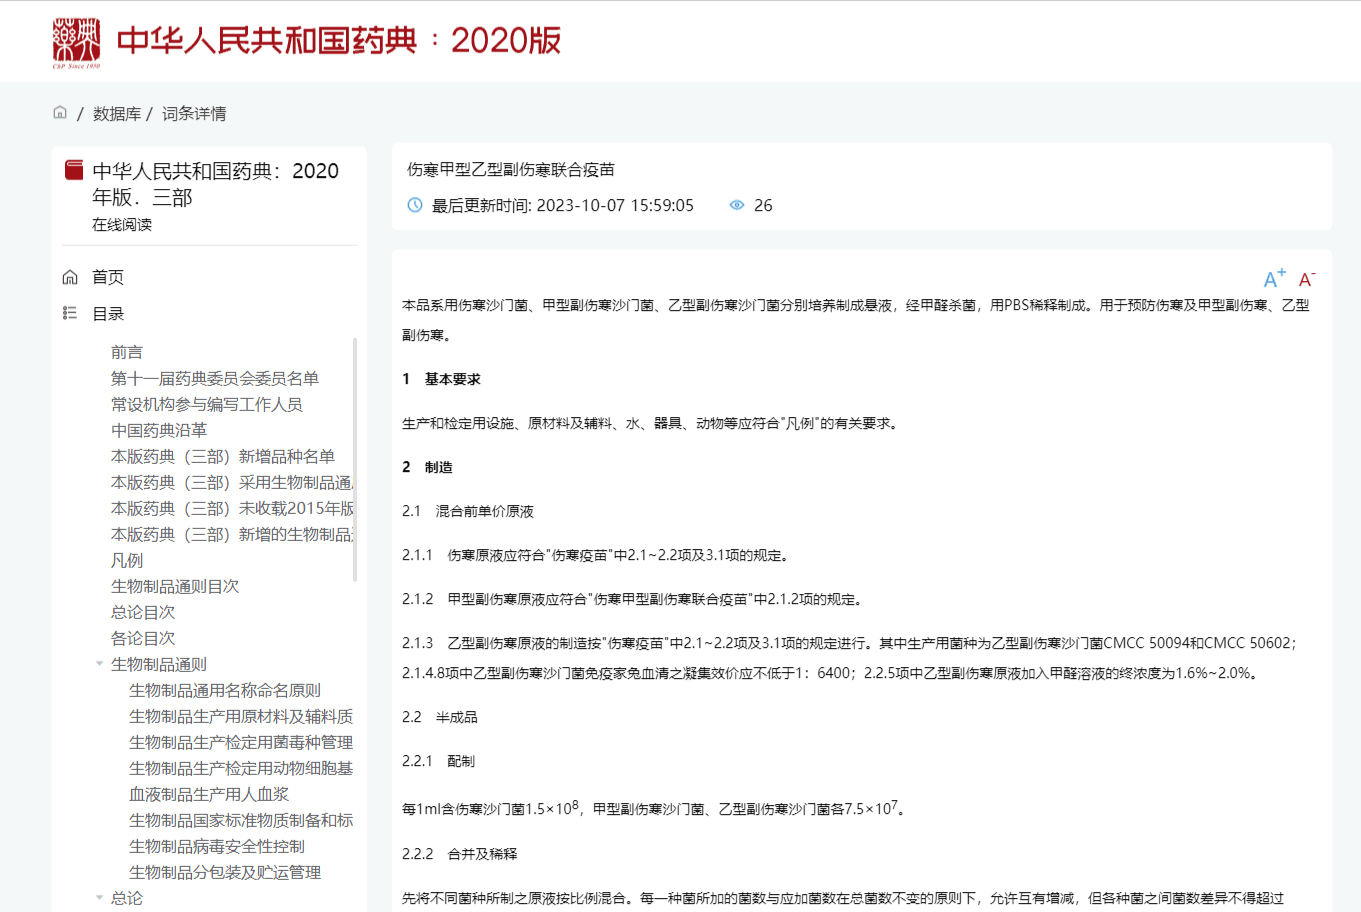Screen dimensions: 1361x912
Task: Click section heading 2 制造
Action: [x=427, y=467]
